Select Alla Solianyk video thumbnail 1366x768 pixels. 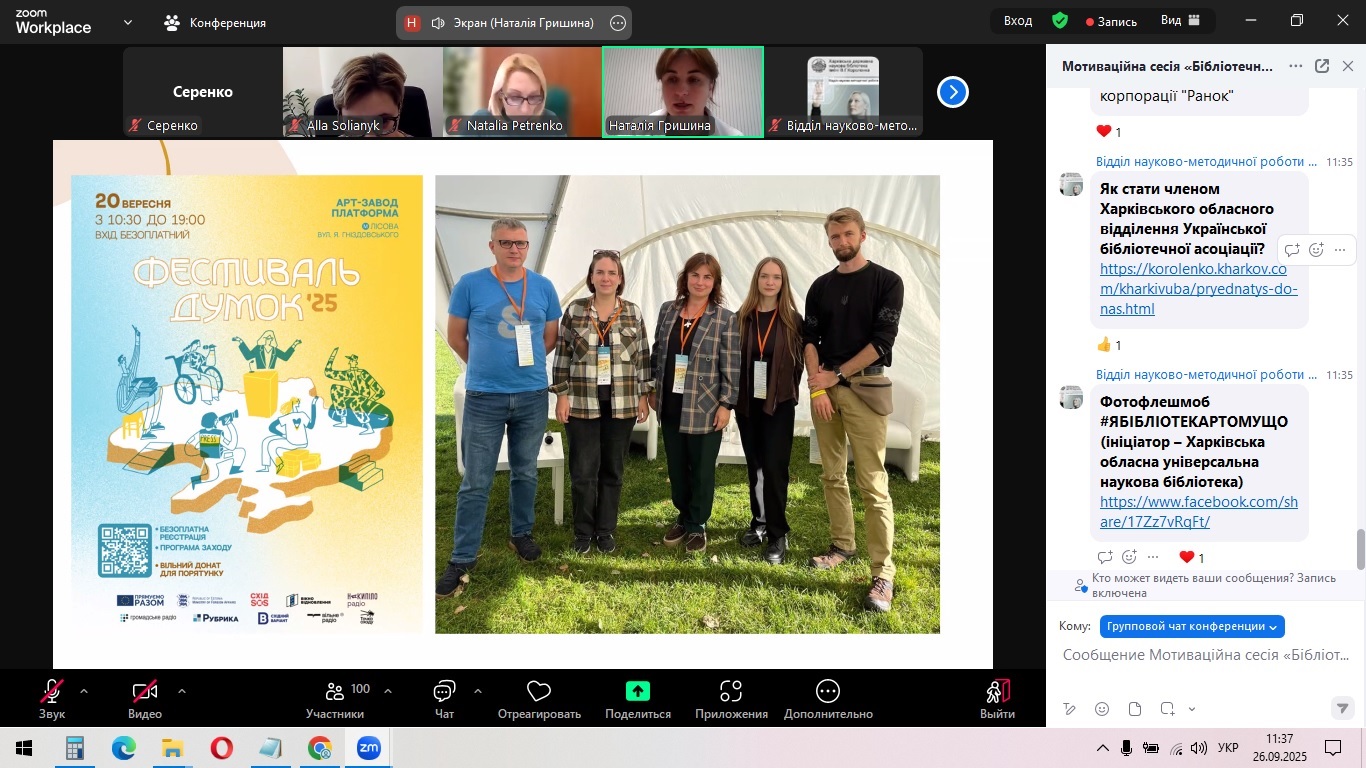pyautogui.click(x=363, y=92)
